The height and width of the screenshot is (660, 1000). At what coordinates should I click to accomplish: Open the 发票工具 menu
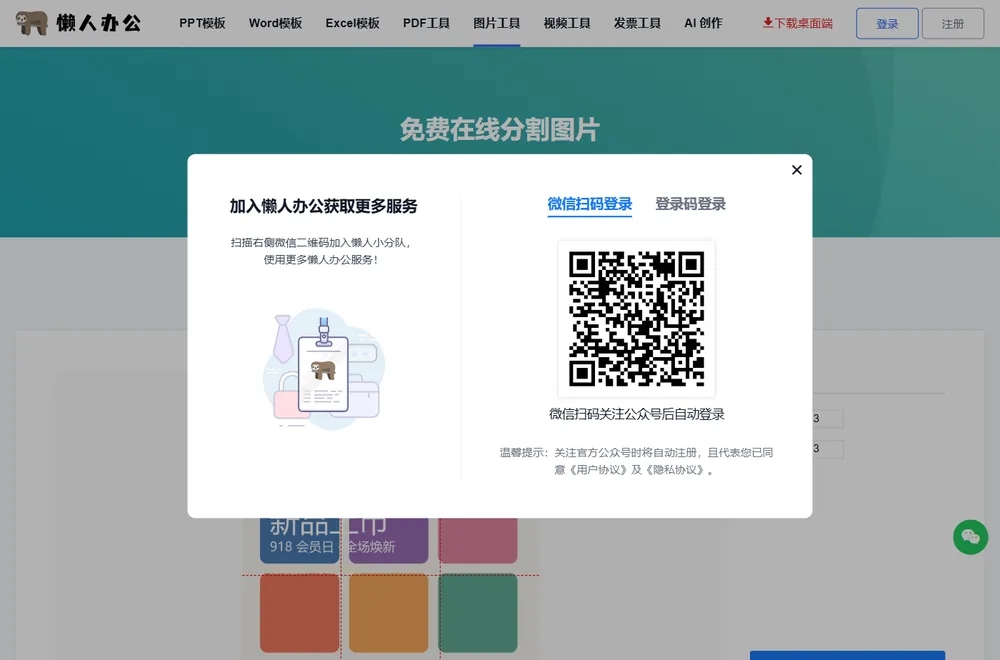click(637, 23)
